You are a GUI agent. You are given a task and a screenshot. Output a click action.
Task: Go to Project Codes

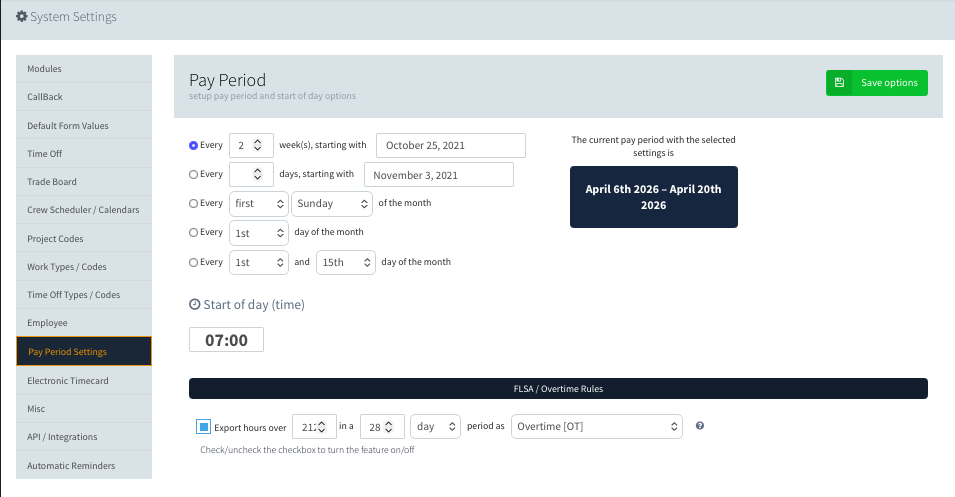[x=84, y=239]
